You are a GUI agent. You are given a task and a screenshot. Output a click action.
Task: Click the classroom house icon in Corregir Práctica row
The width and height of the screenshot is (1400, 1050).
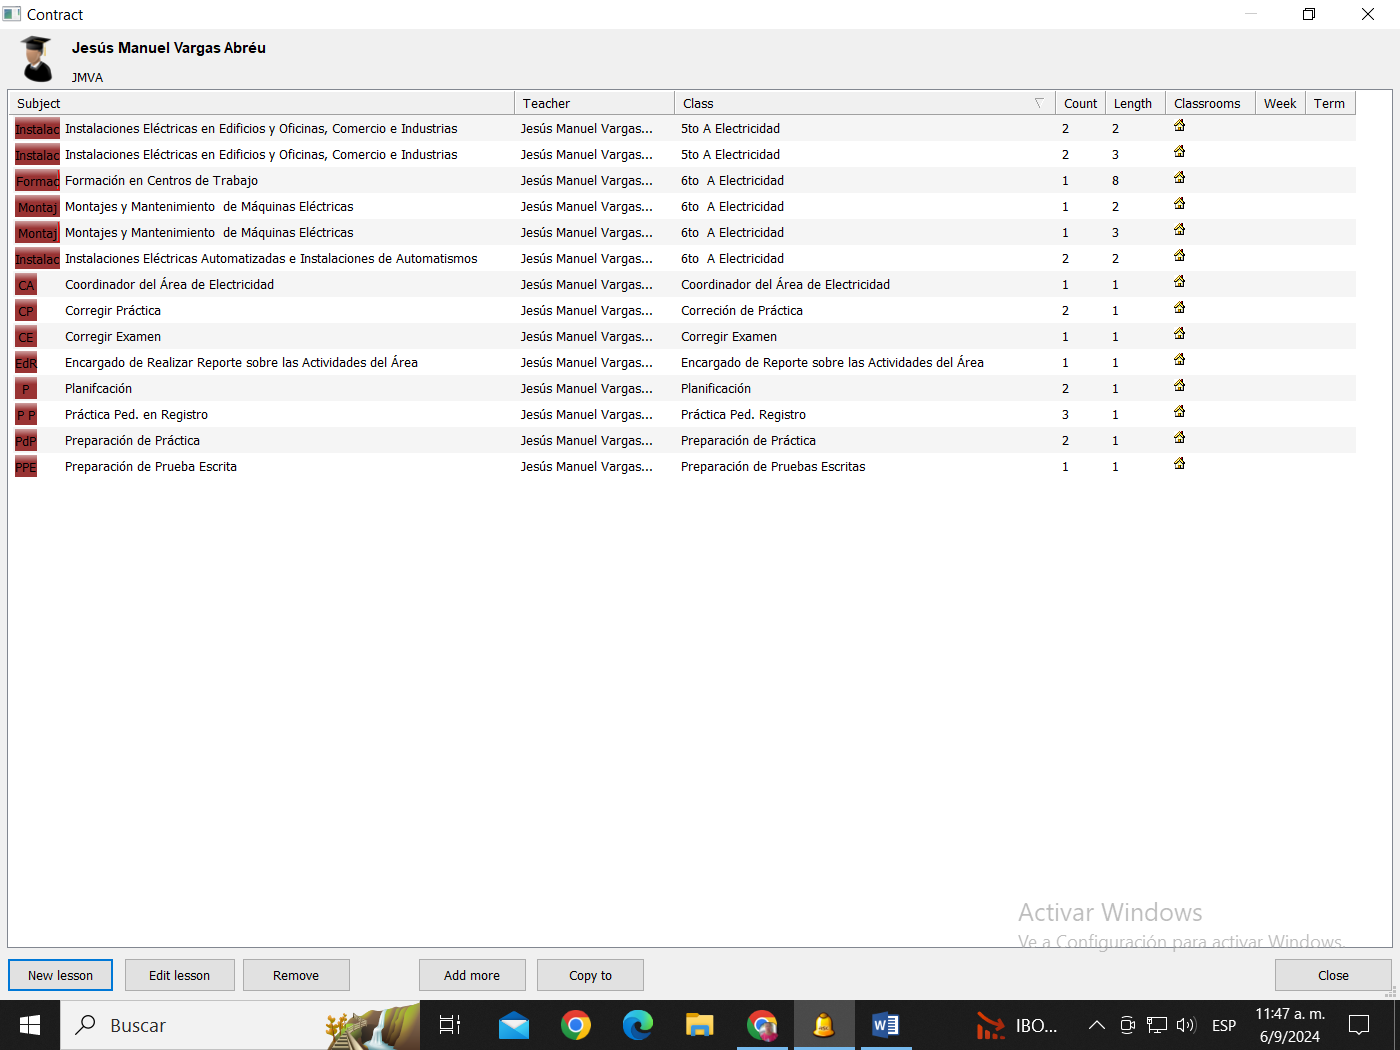[x=1179, y=308]
